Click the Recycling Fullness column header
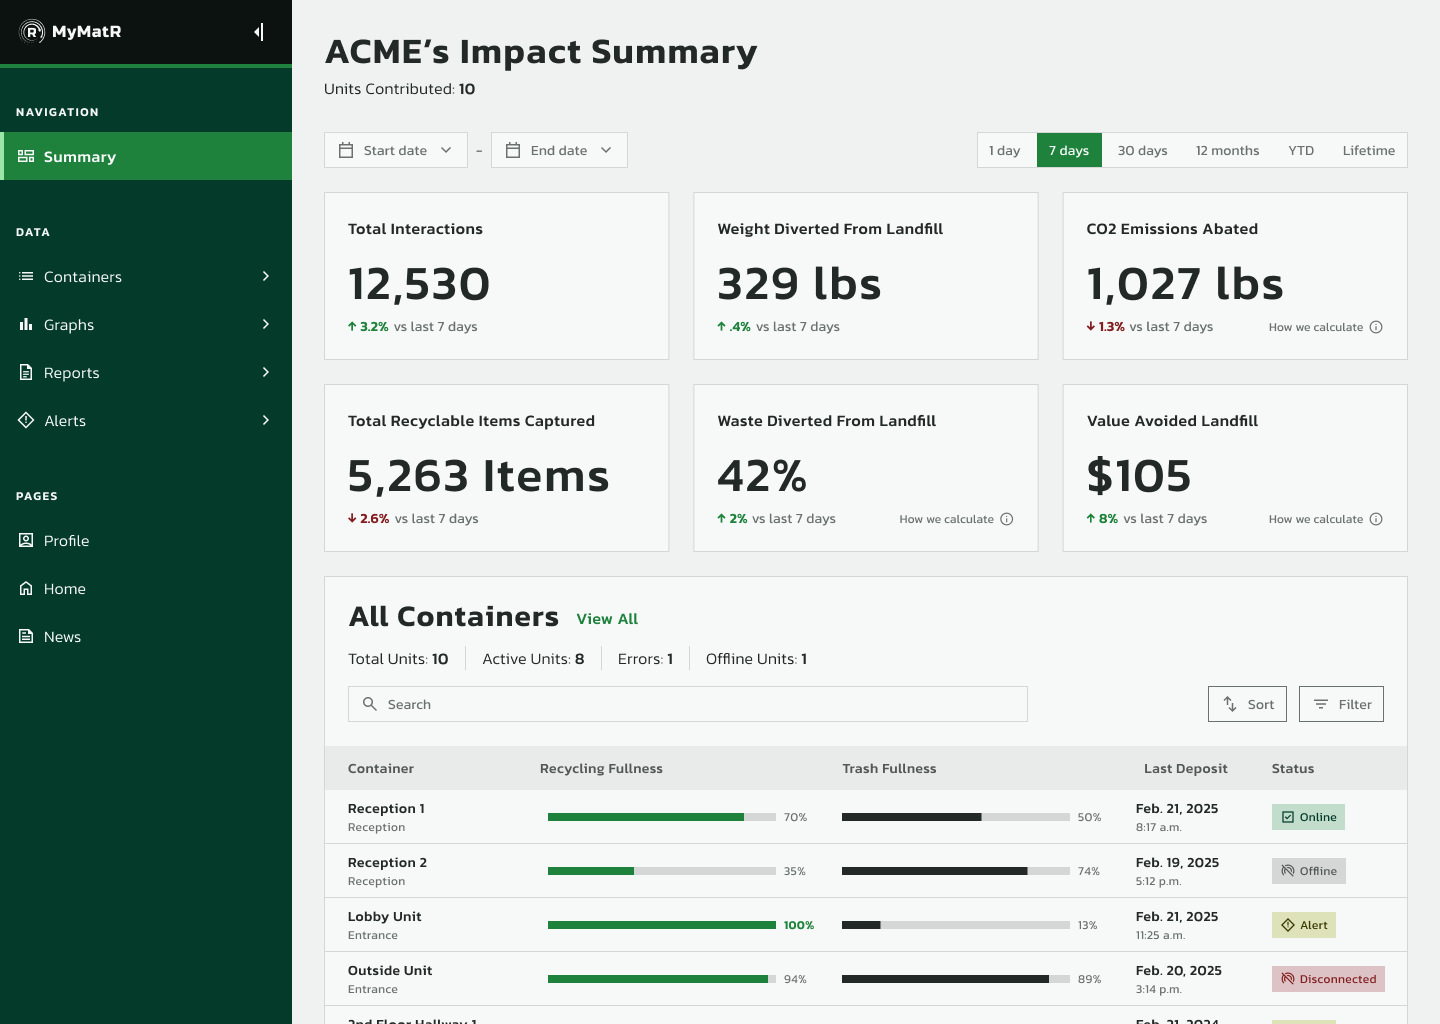The image size is (1440, 1024). pyautogui.click(x=601, y=768)
